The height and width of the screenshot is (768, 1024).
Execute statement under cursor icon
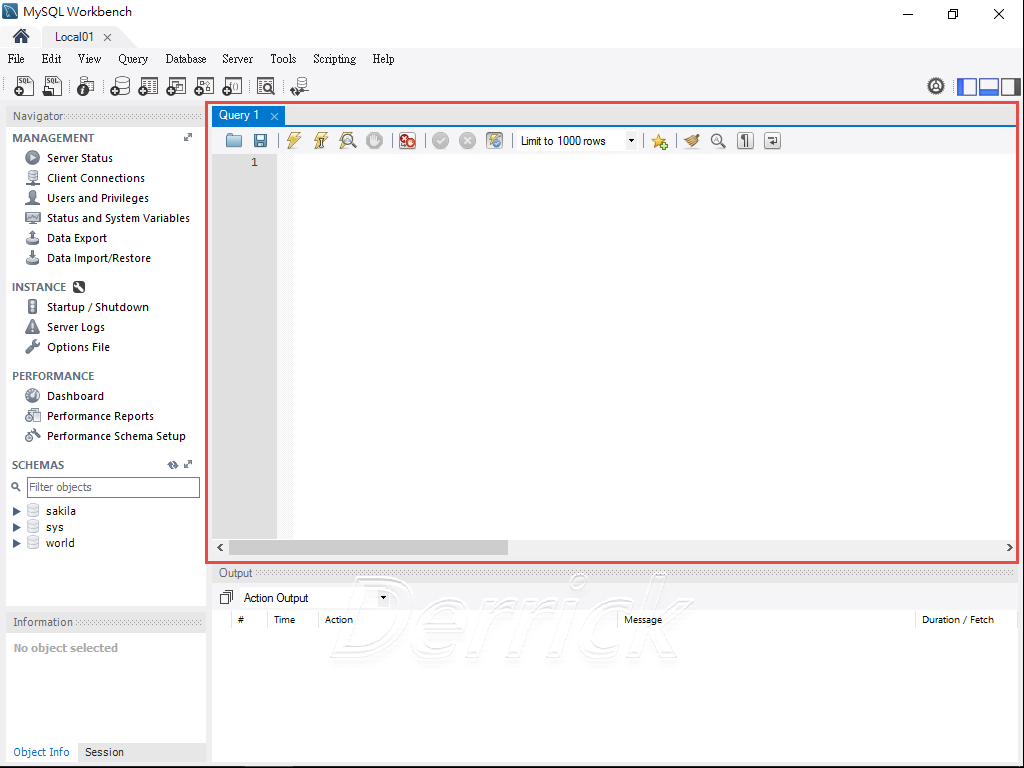pyautogui.click(x=321, y=140)
